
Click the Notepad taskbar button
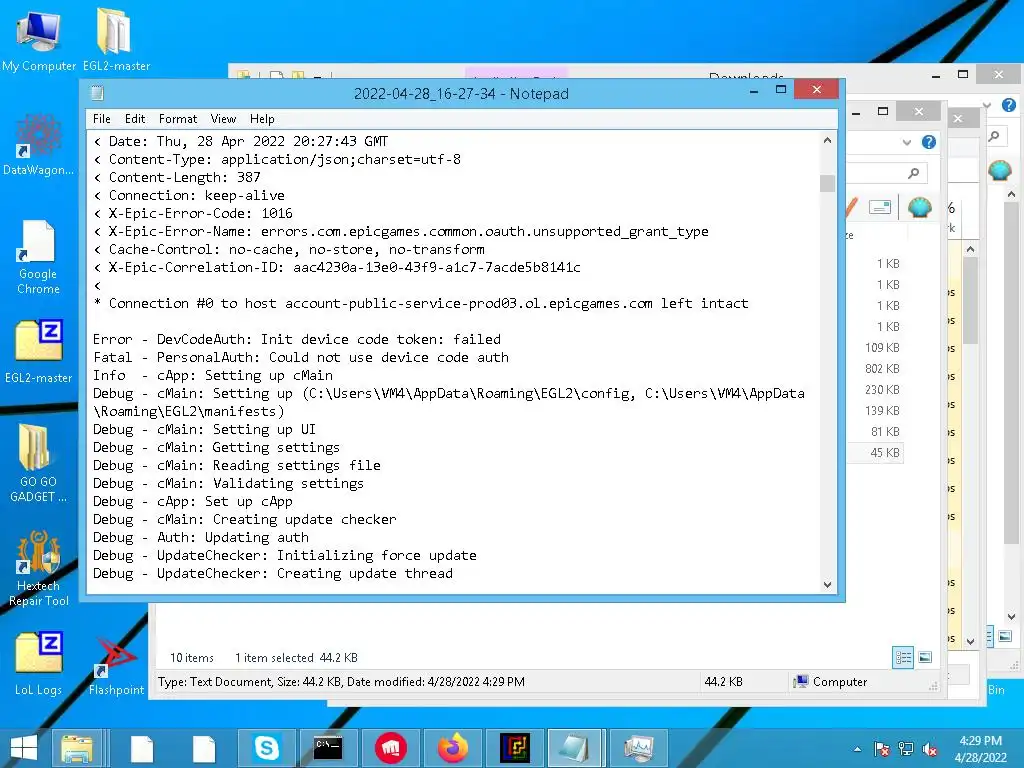click(x=575, y=748)
